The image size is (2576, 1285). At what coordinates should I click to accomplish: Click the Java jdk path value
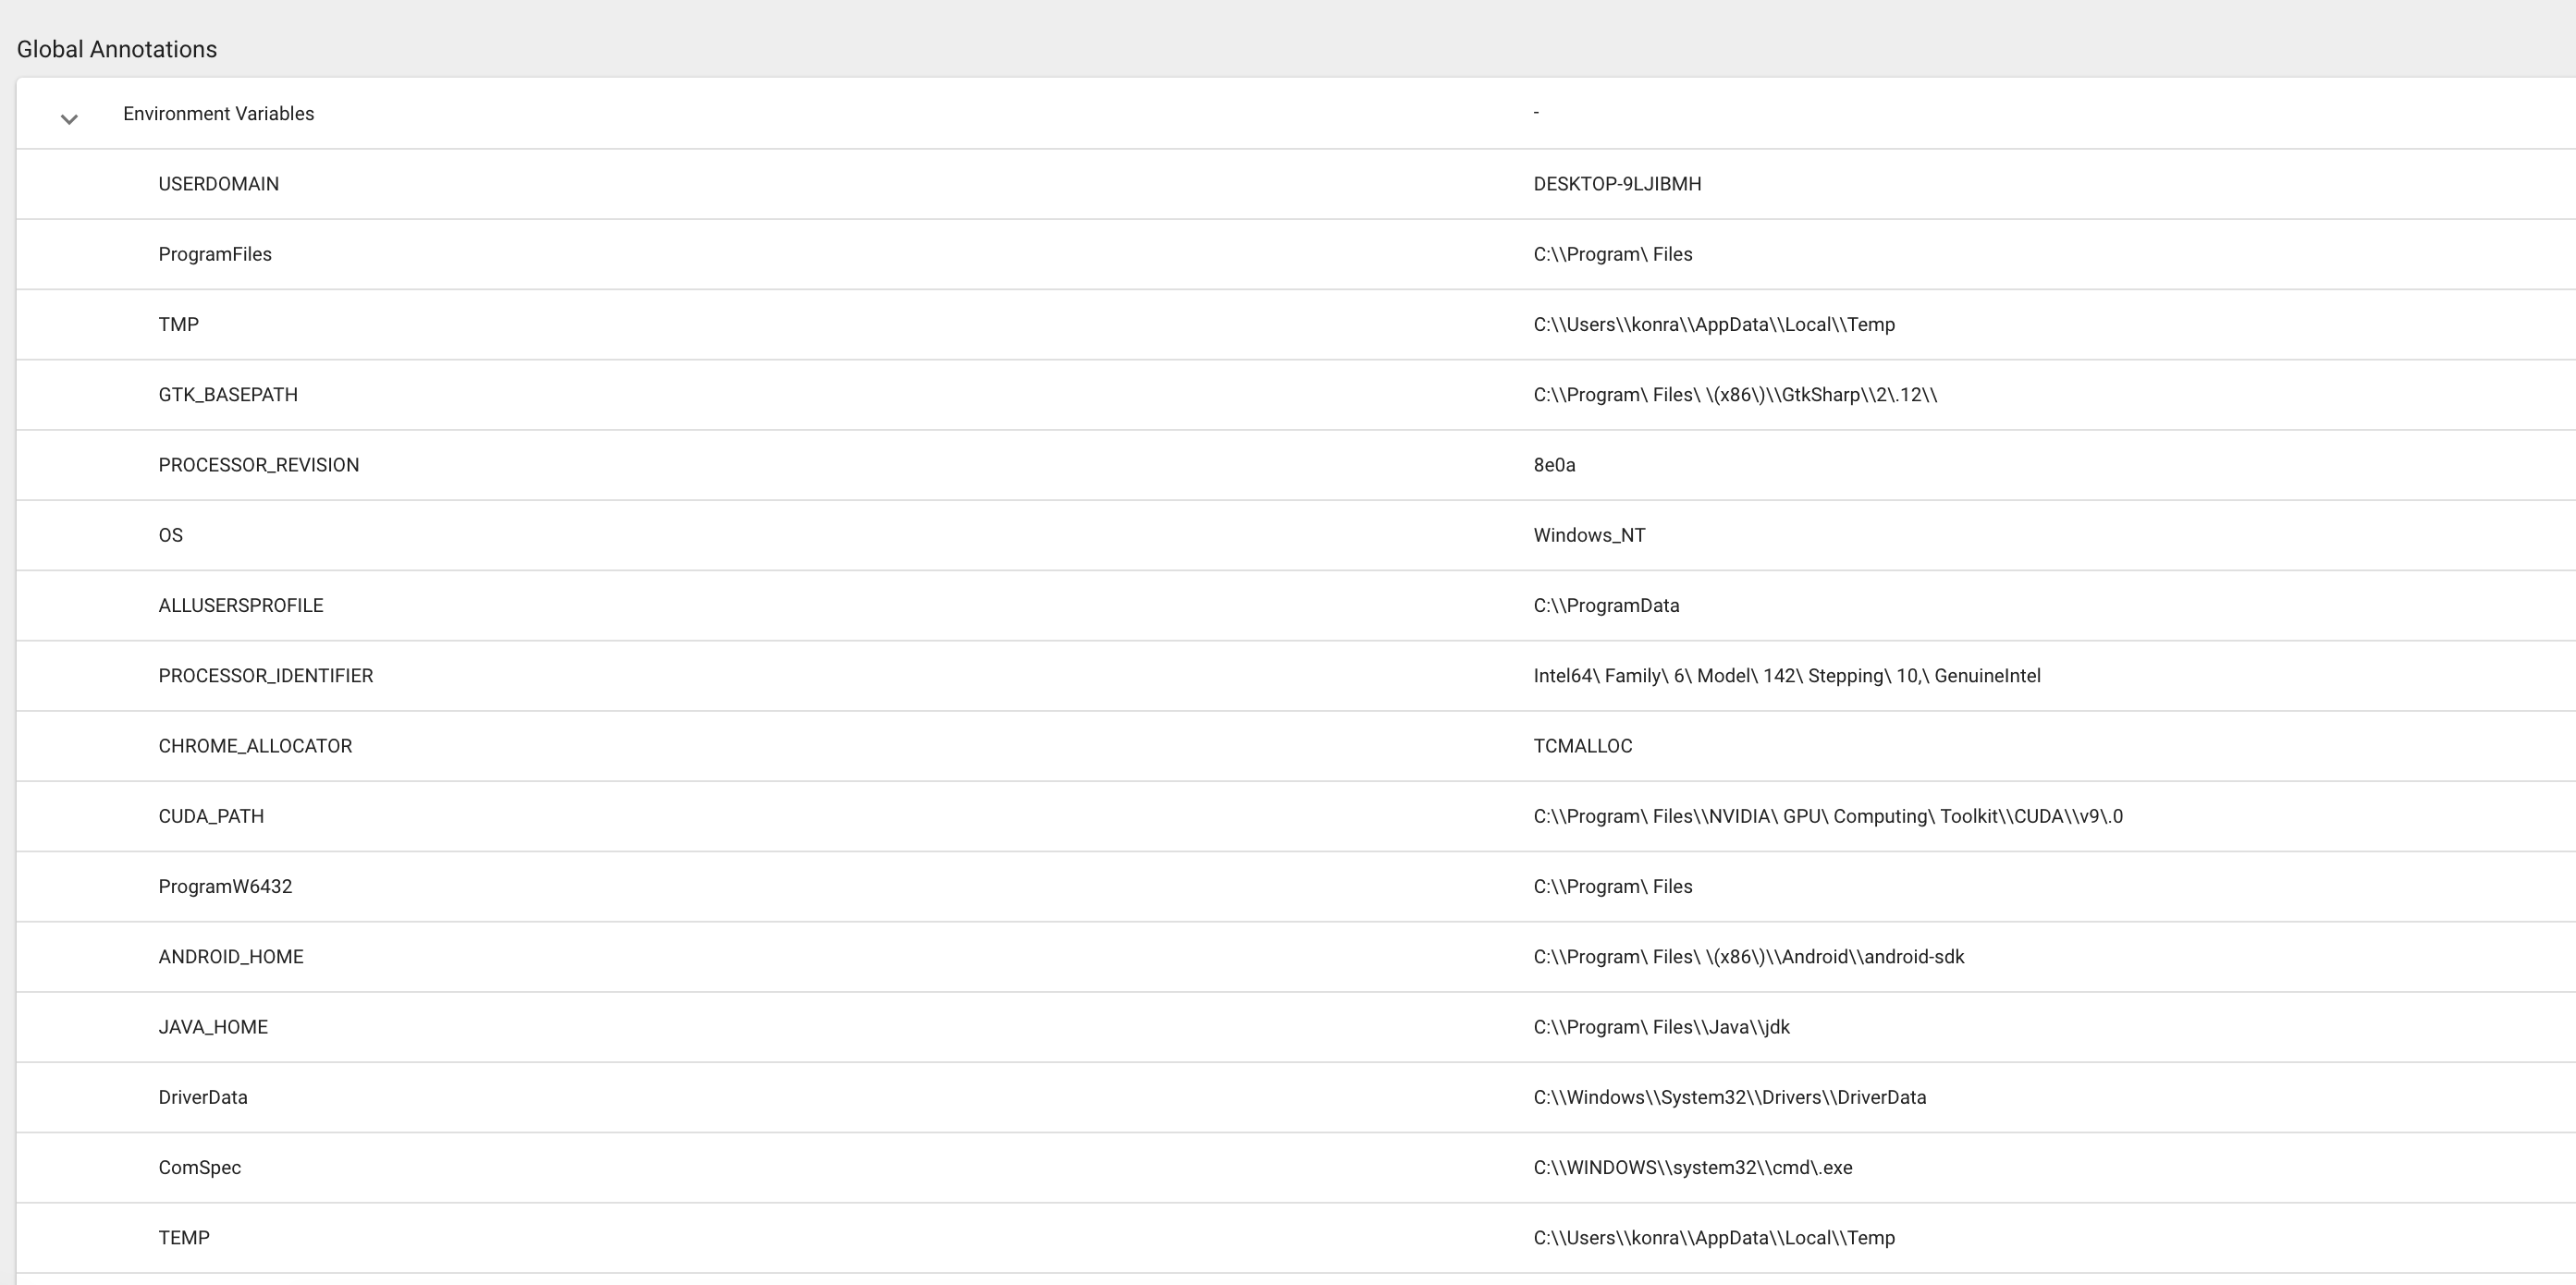(x=1662, y=1027)
